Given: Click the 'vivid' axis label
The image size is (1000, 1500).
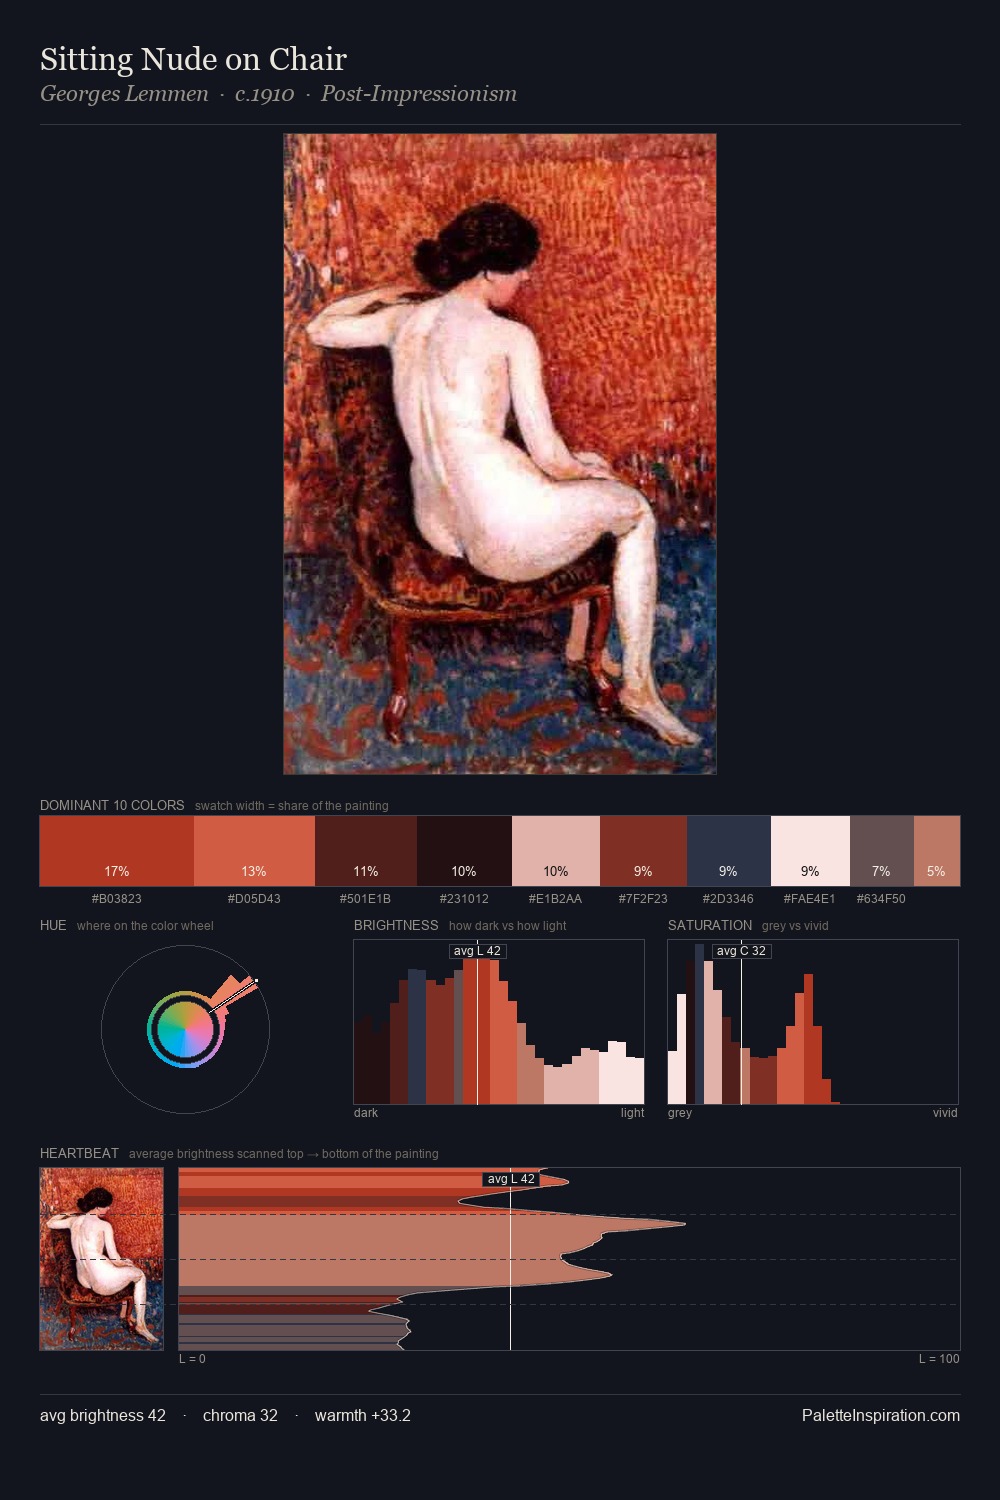Looking at the screenshot, I should pos(945,1113).
